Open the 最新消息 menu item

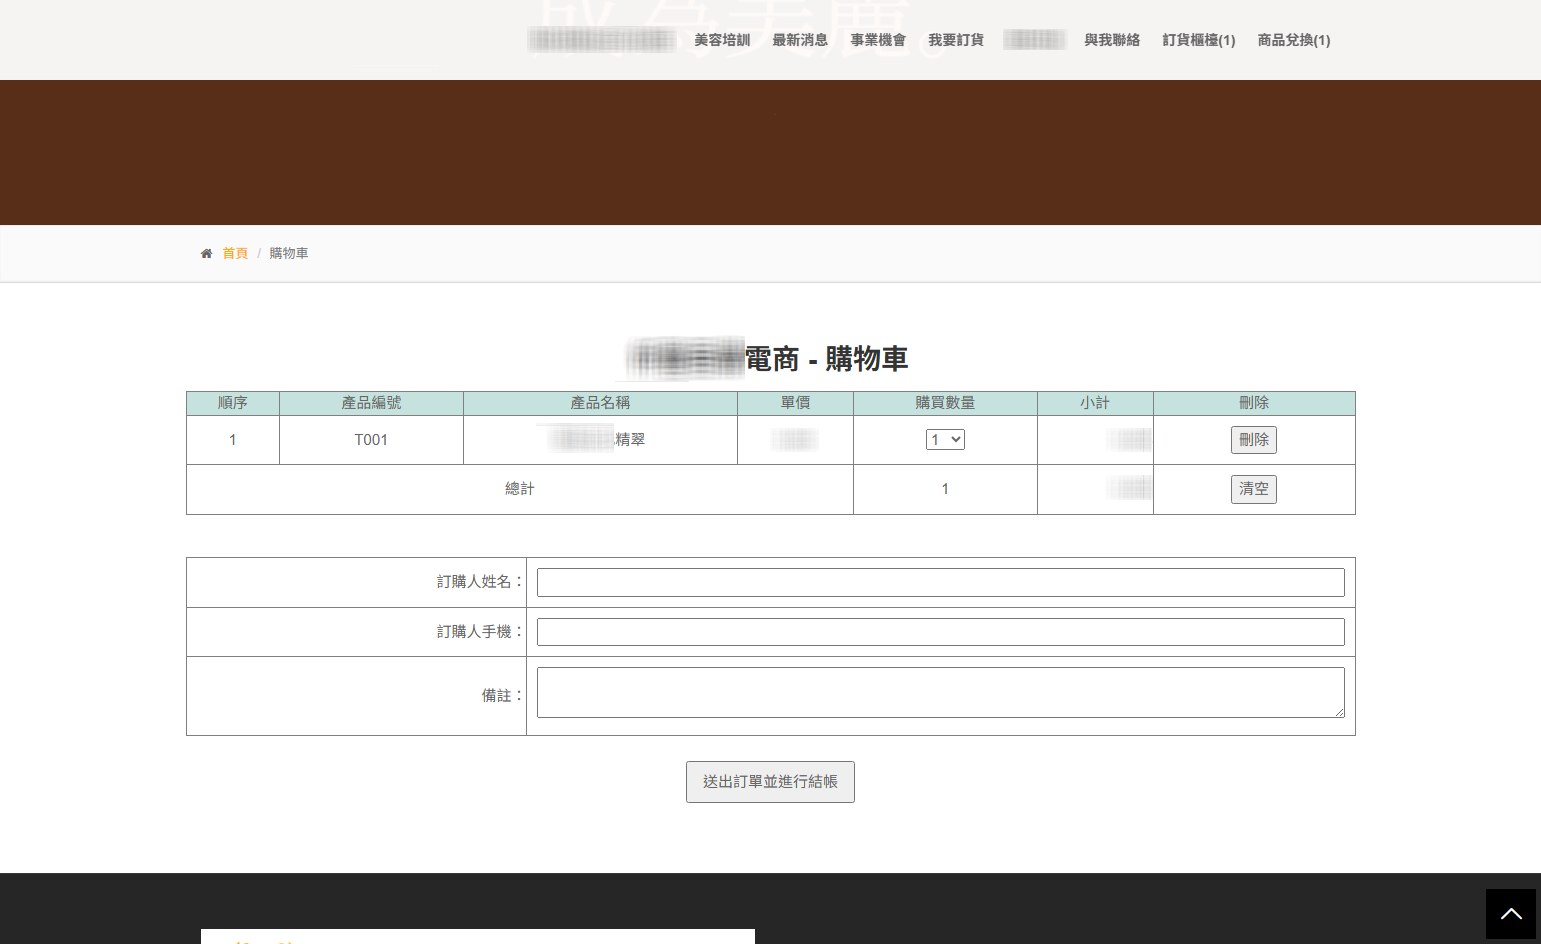click(x=800, y=40)
